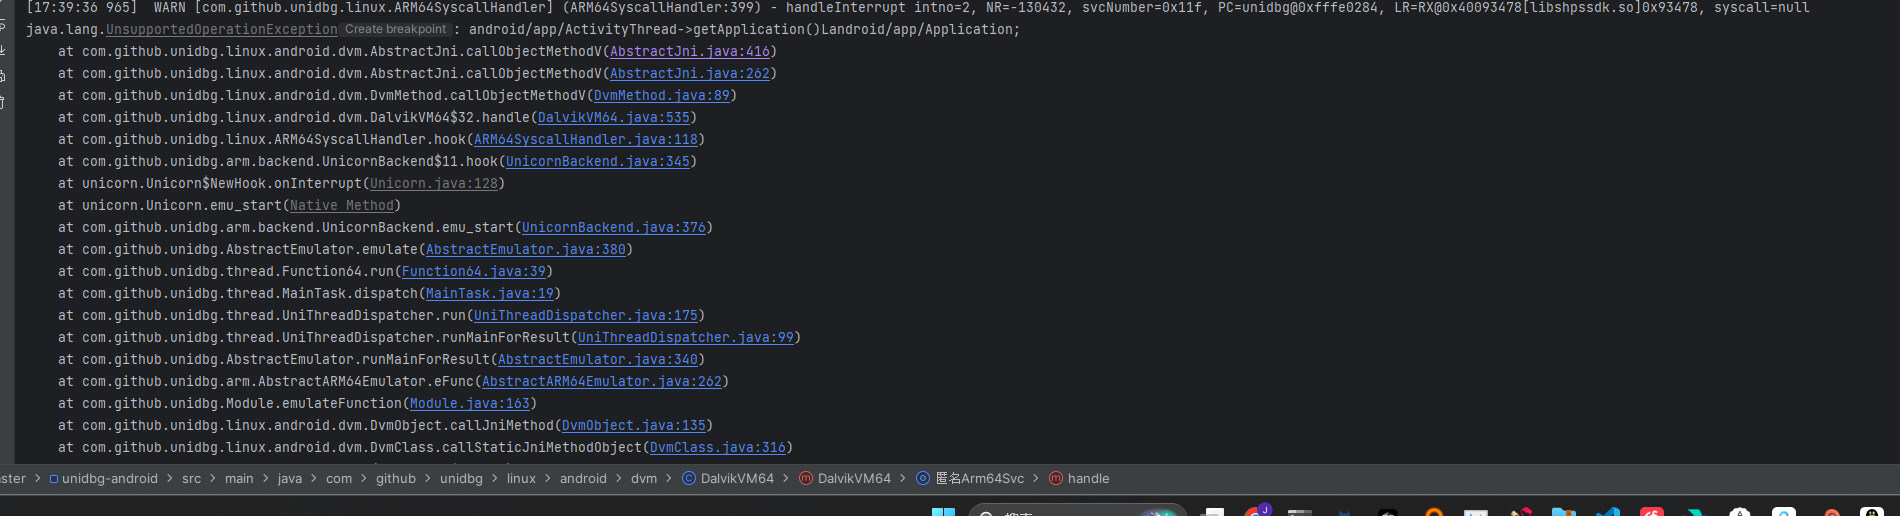Open UnicornBackend.java:376 link
Image resolution: width=1900 pixels, height=516 pixels.
pos(614,228)
